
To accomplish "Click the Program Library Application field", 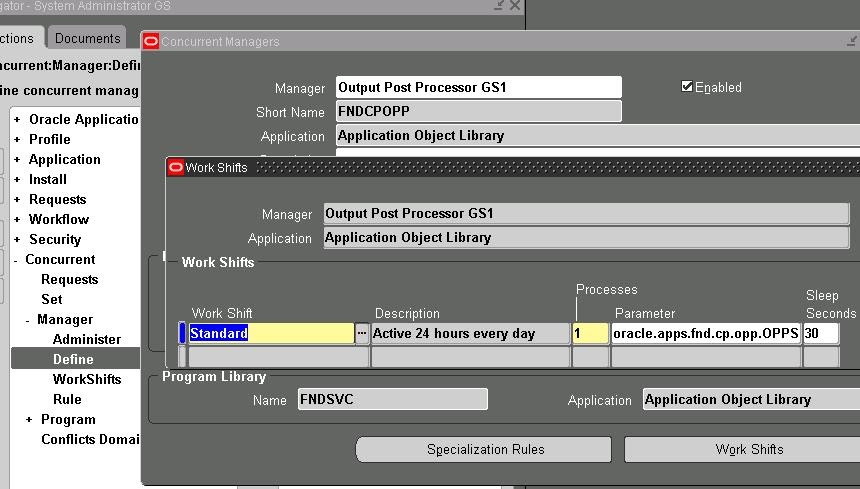I will (751, 399).
